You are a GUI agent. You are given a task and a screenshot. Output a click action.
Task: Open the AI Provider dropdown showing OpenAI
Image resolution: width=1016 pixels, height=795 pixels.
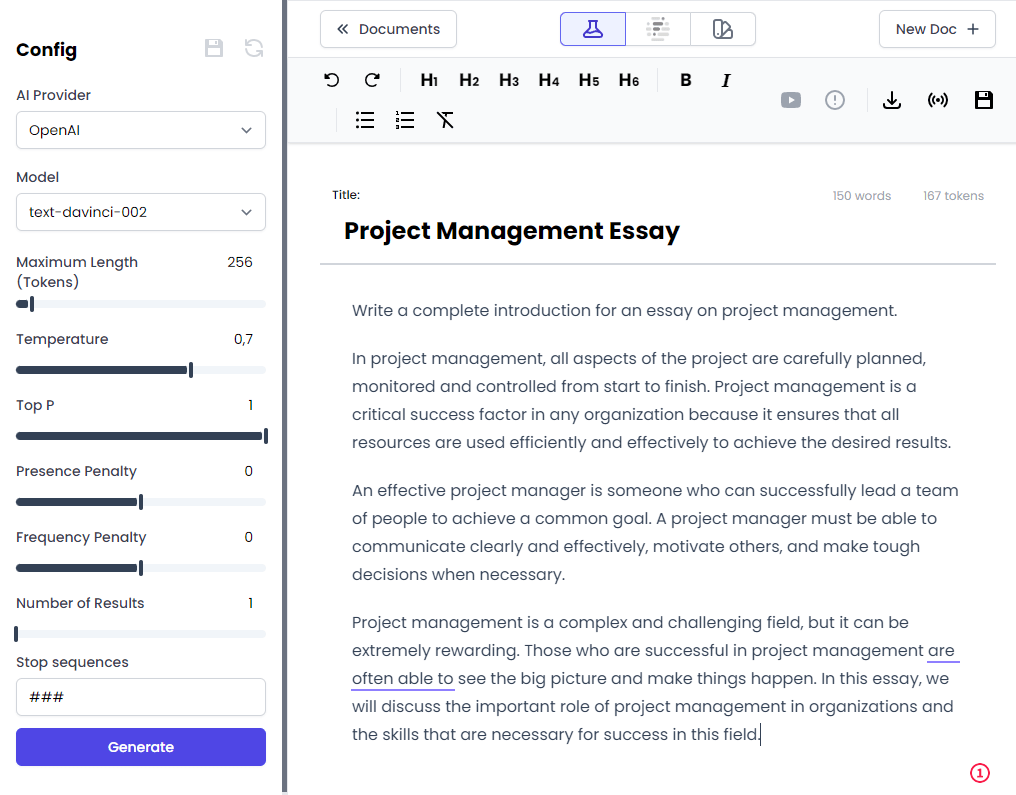(x=141, y=130)
